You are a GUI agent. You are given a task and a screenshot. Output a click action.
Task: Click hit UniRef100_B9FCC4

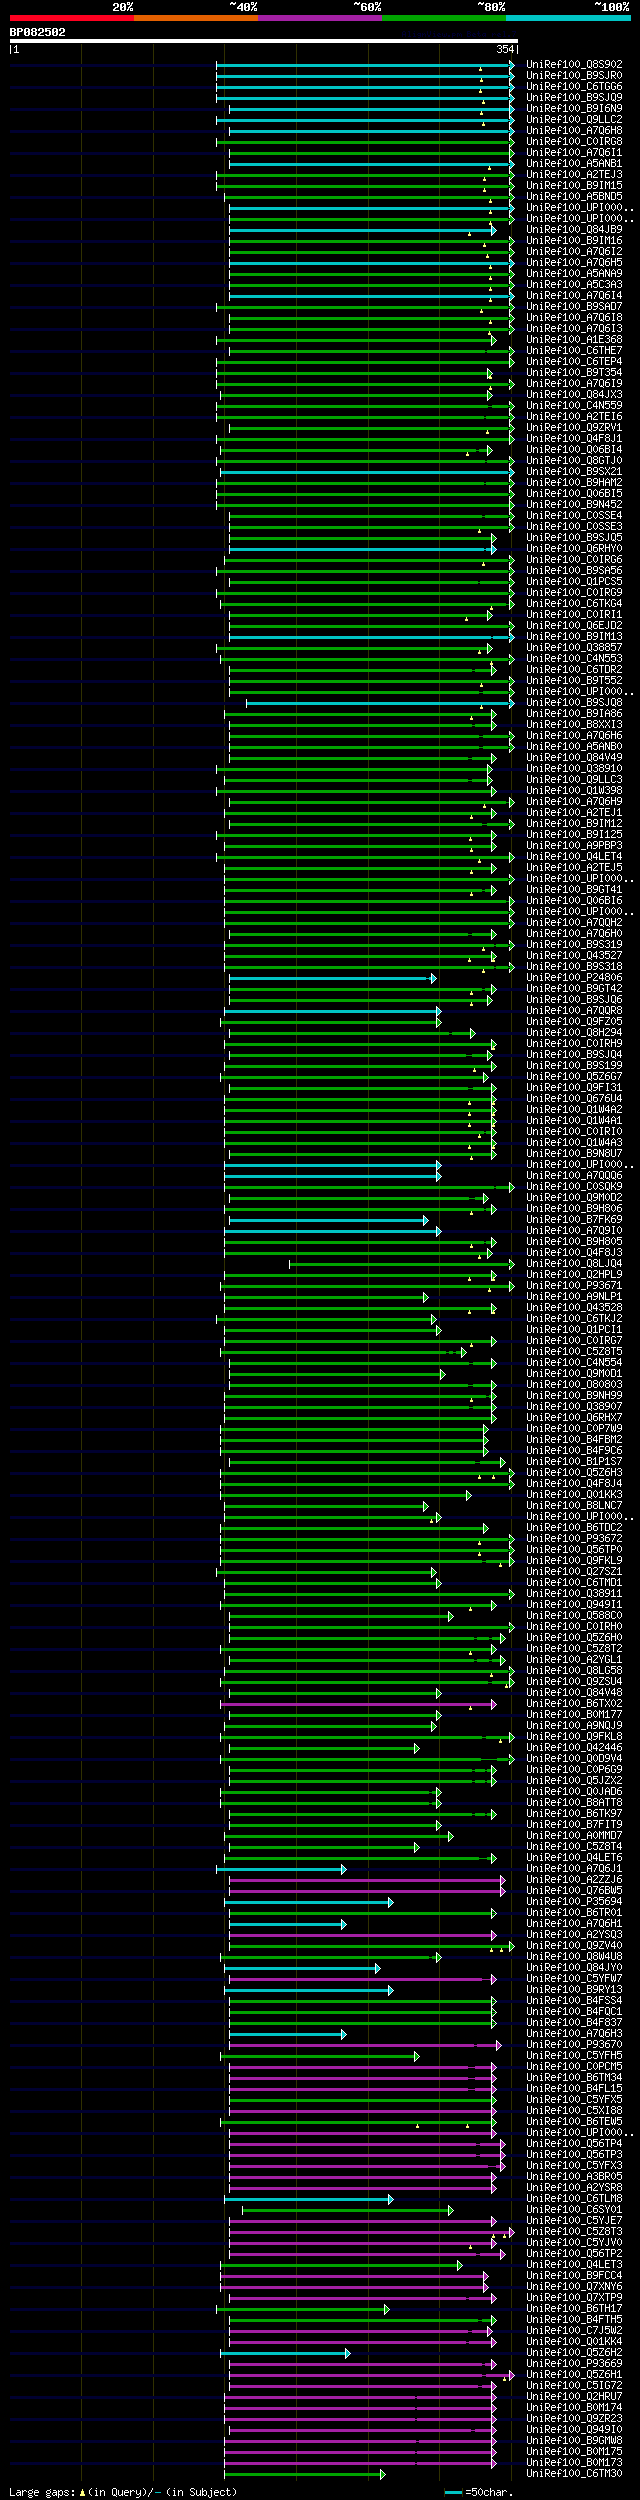click(574, 2276)
